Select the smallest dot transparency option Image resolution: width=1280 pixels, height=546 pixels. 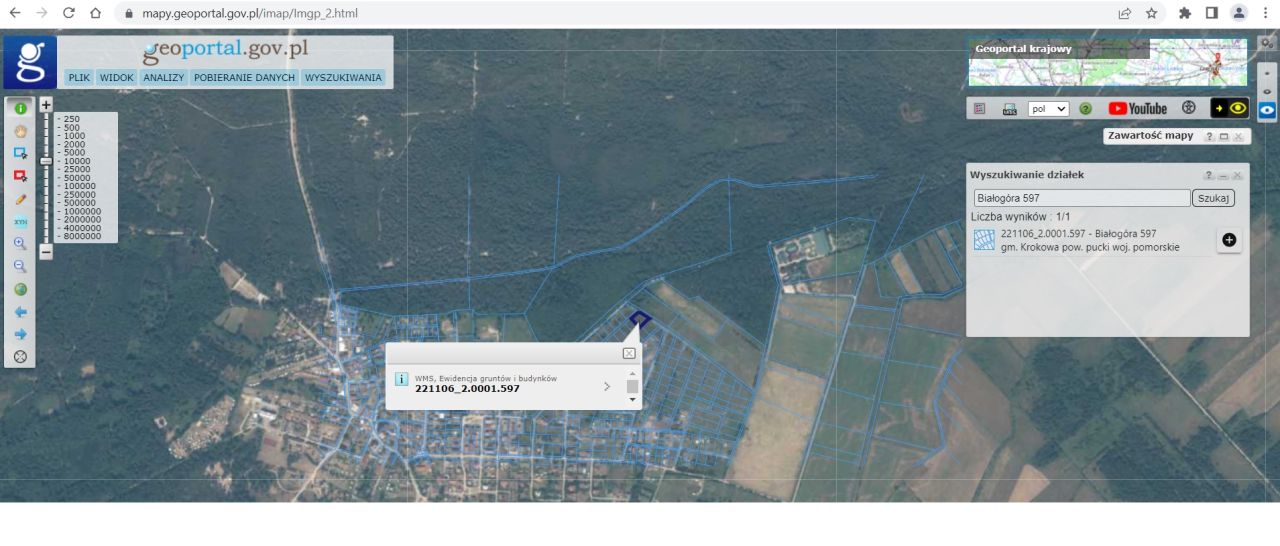click(x=1267, y=74)
